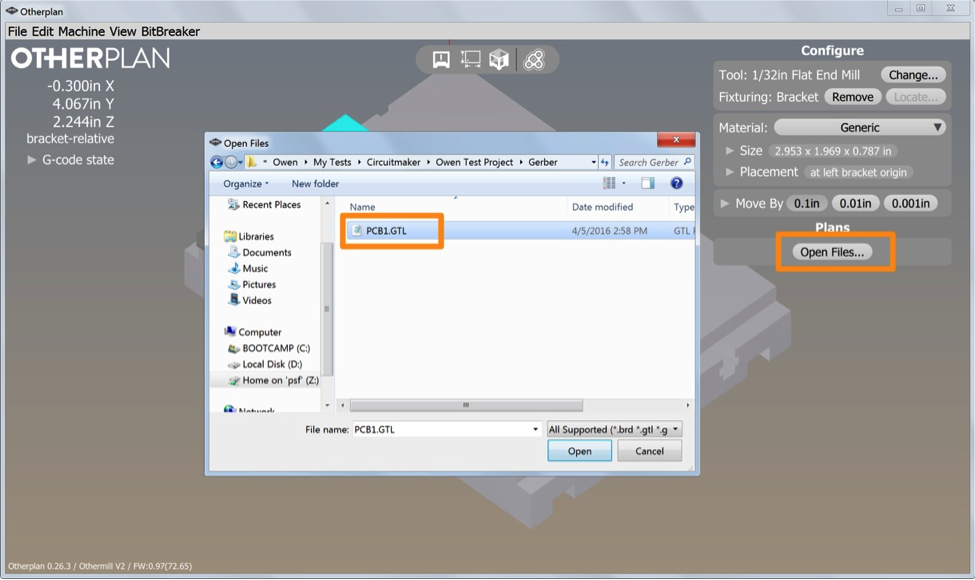
Task: Go back using the dialog's blue Back arrow
Action: click(x=216, y=162)
